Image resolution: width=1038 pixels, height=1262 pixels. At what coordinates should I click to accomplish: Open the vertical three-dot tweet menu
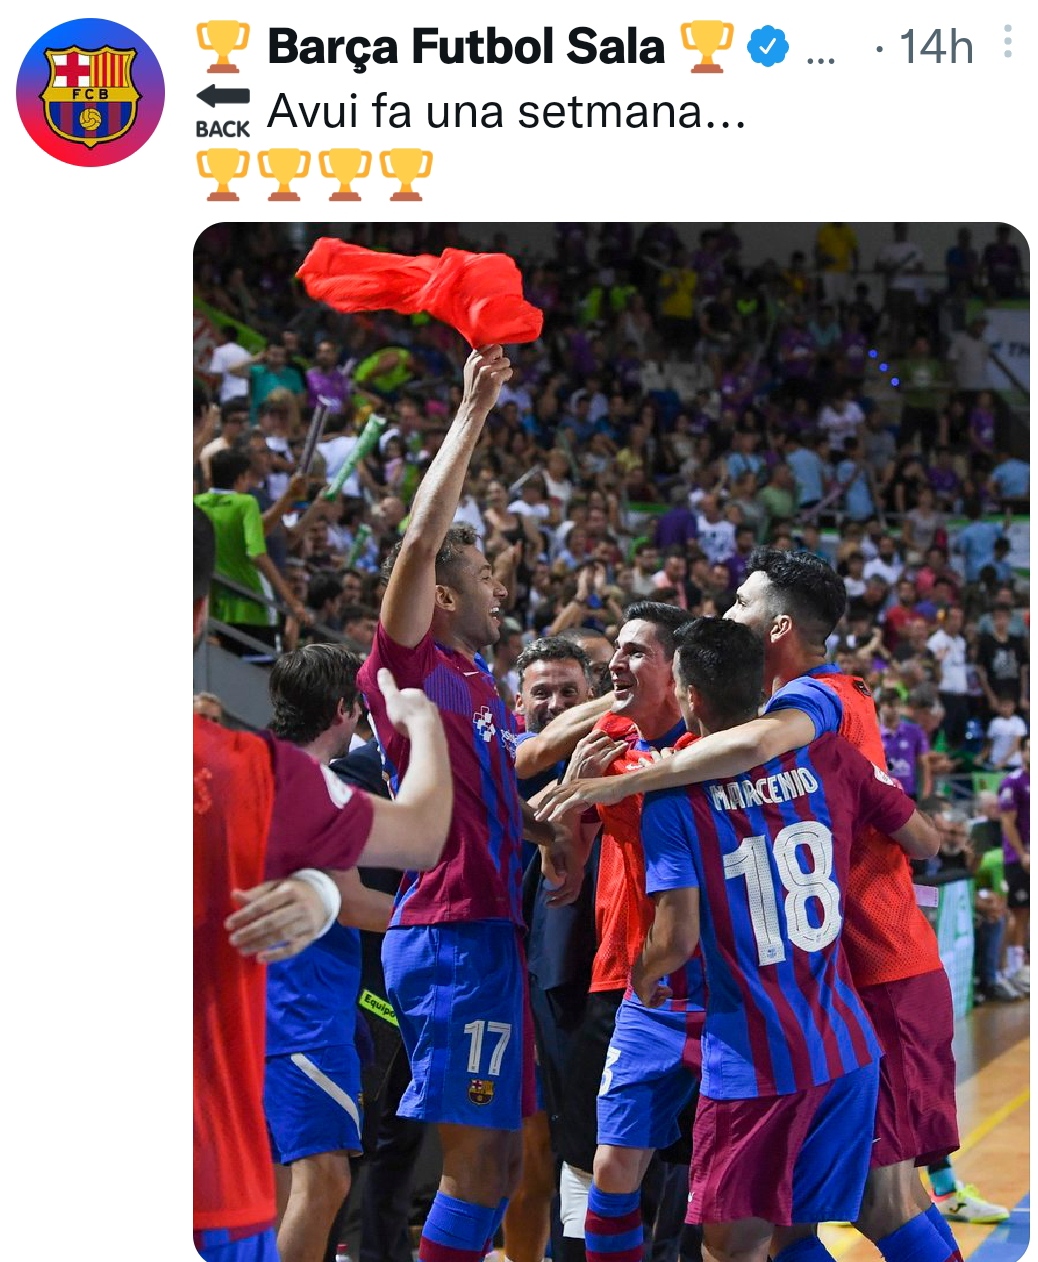(1008, 41)
